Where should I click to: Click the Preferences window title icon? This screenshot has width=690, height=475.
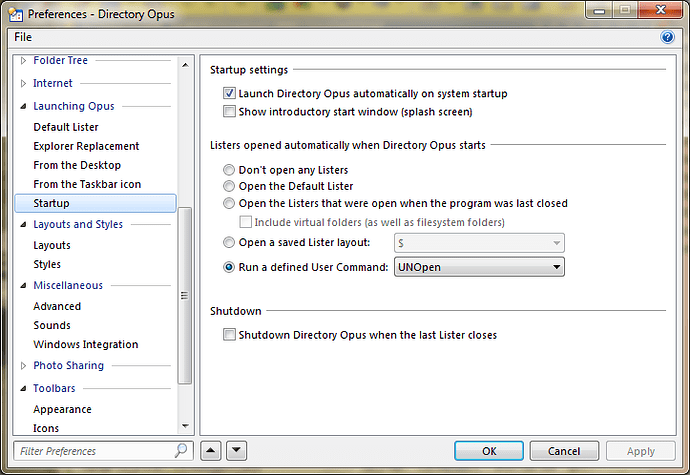coord(15,15)
